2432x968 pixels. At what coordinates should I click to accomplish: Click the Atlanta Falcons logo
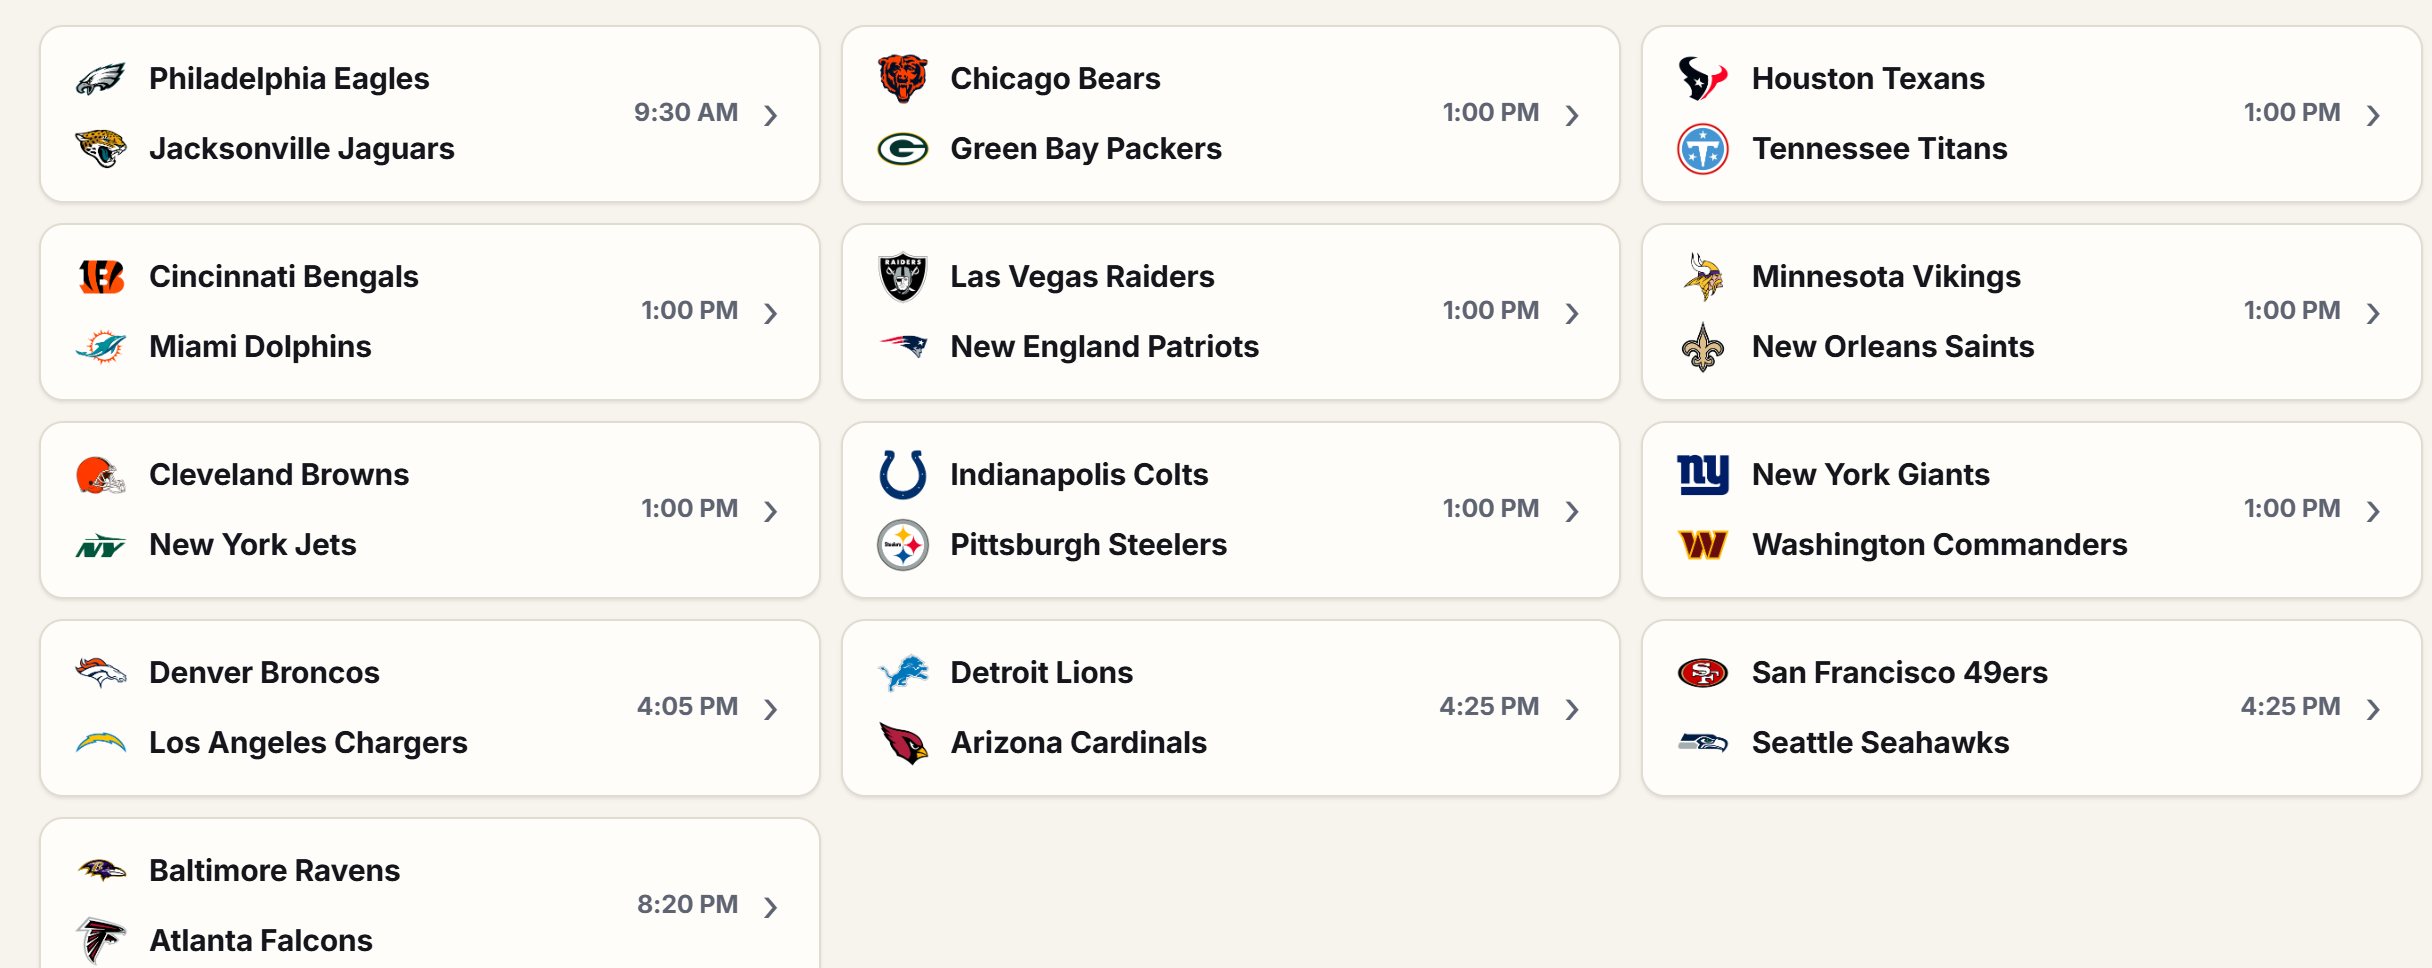pos(101,940)
